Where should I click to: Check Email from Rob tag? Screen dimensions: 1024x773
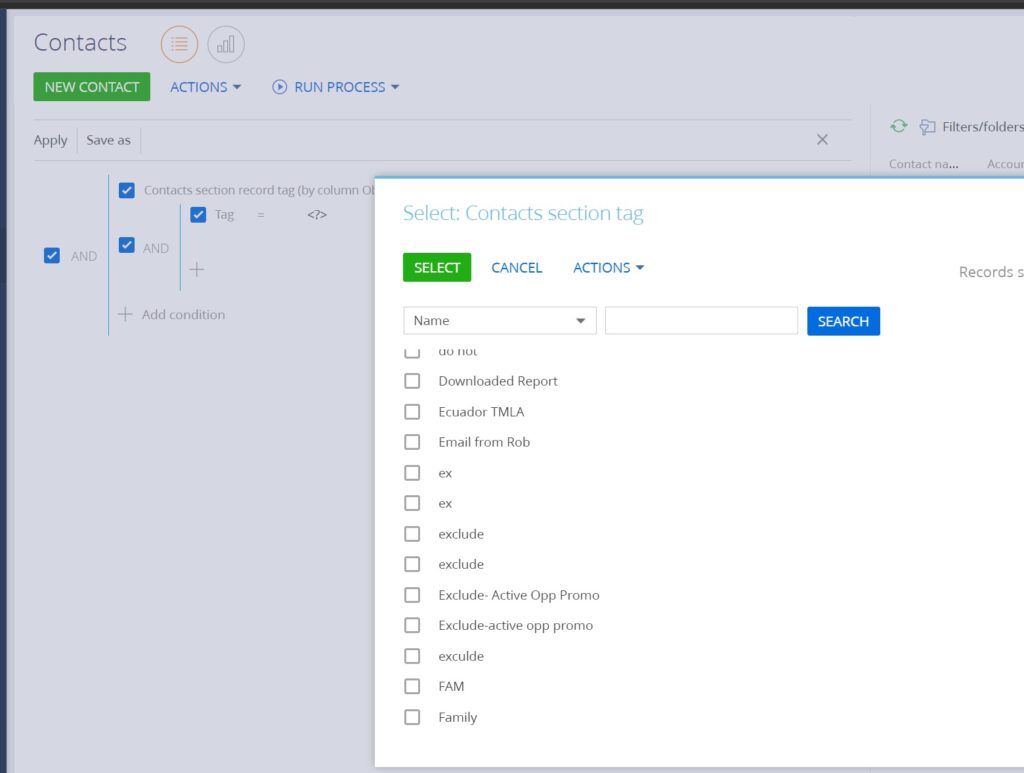pos(412,442)
